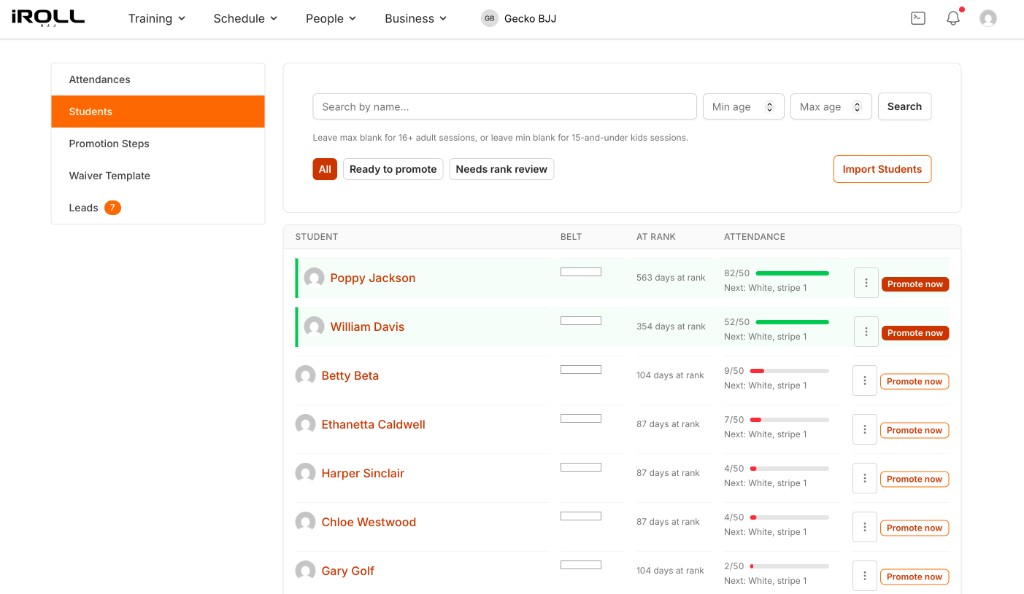The width and height of the screenshot is (1024, 594).
Task: Click William Davis's avatar icon
Action: (x=314, y=326)
